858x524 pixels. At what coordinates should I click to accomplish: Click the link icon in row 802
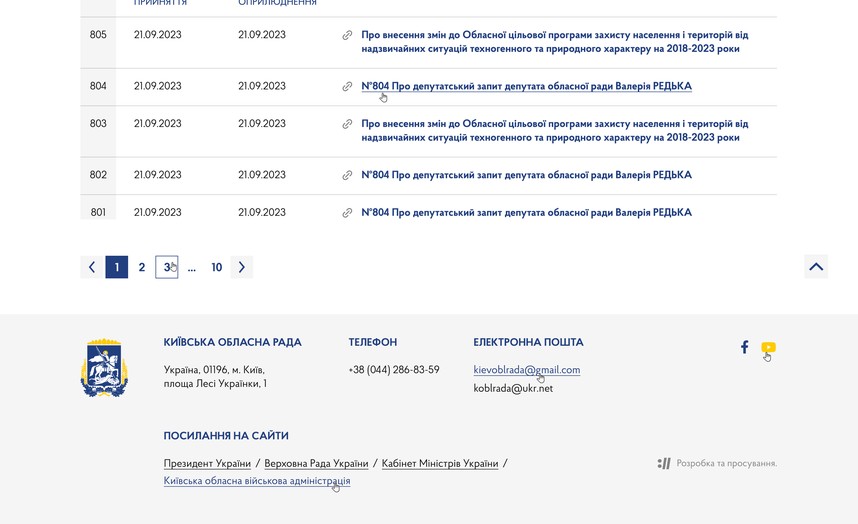coord(347,176)
